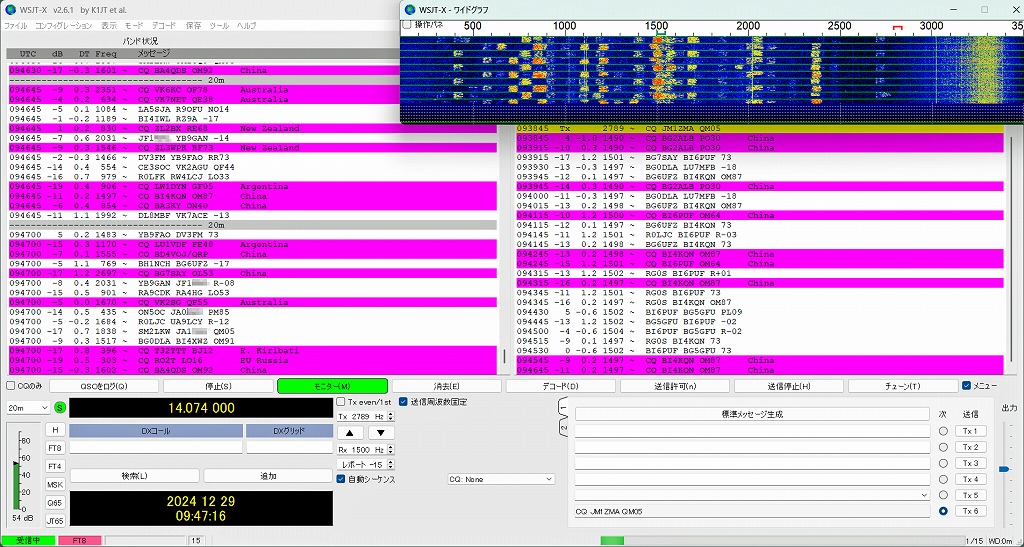This screenshot has width=1024, height=547.
Task: Click the 追加 button
Action: (268, 476)
